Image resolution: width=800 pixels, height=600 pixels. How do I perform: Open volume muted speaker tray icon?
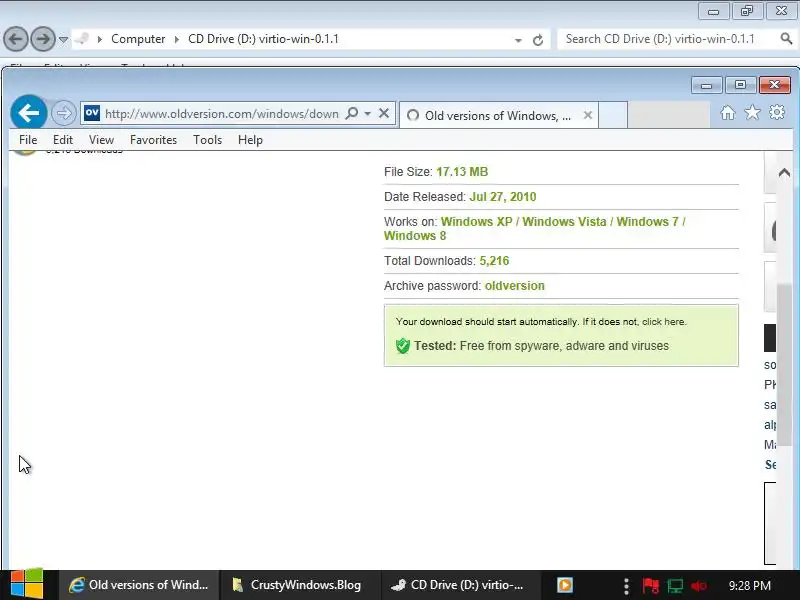[x=698, y=586]
